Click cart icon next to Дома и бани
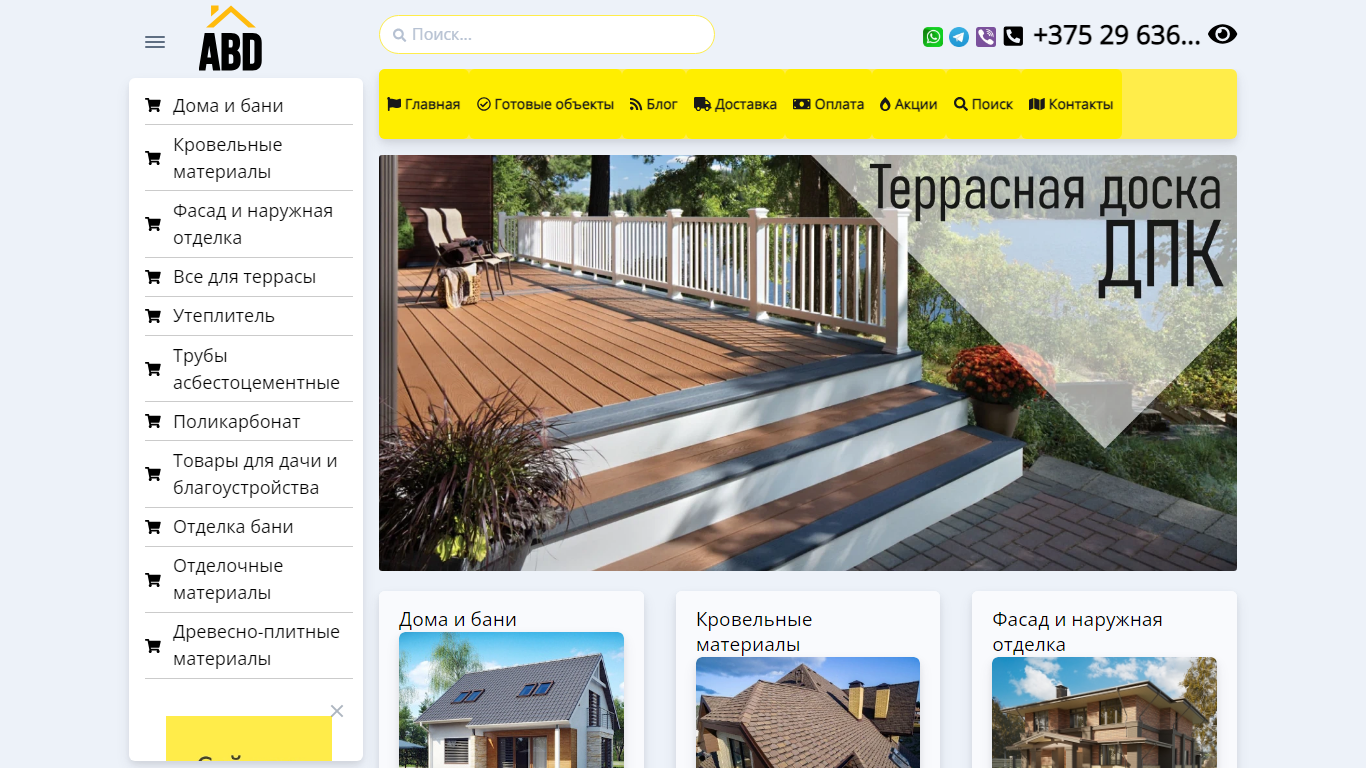Screen dimensions: 1366x768 click(x=153, y=105)
